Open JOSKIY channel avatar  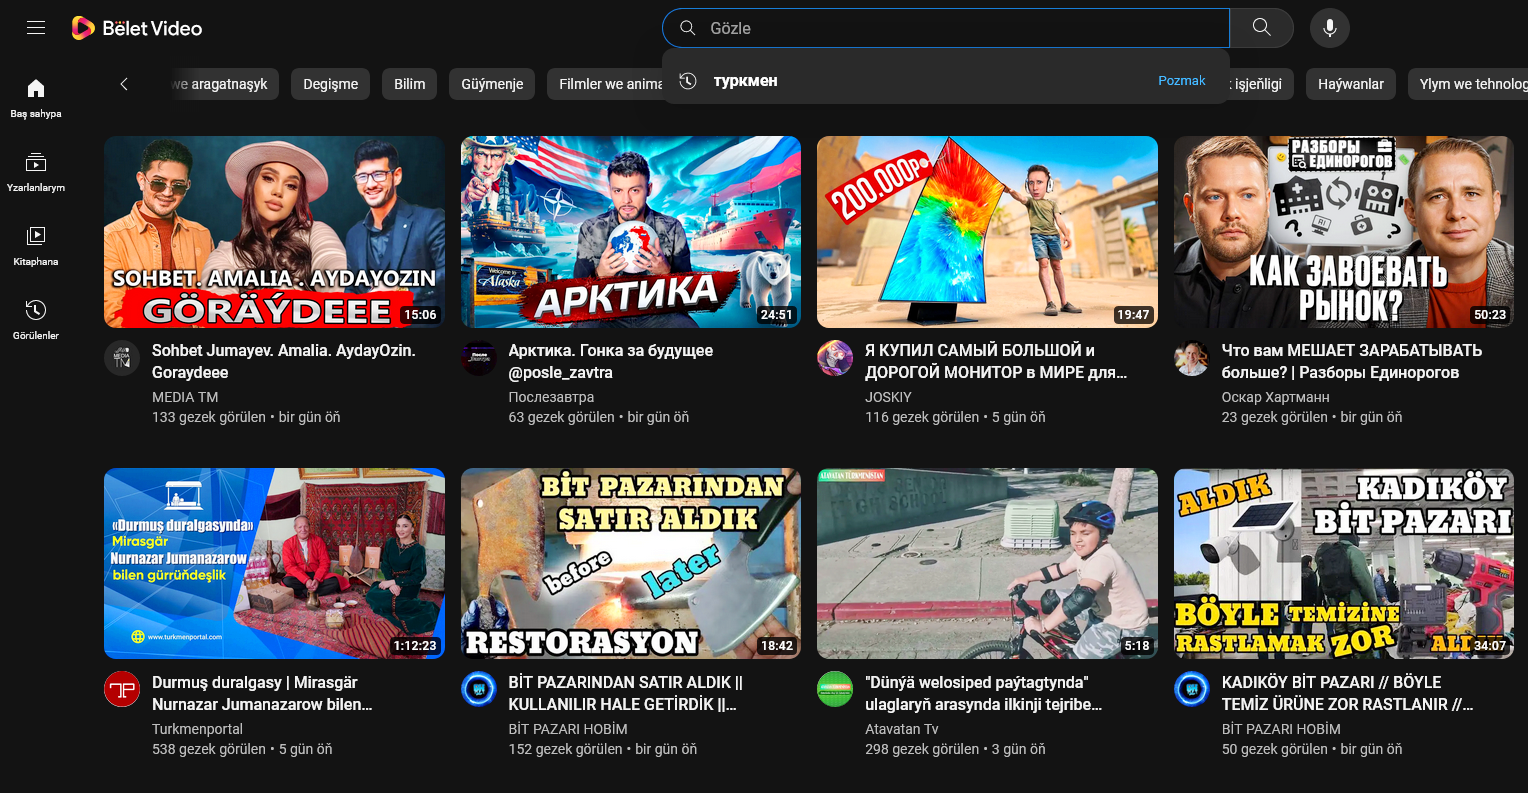(835, 358)
